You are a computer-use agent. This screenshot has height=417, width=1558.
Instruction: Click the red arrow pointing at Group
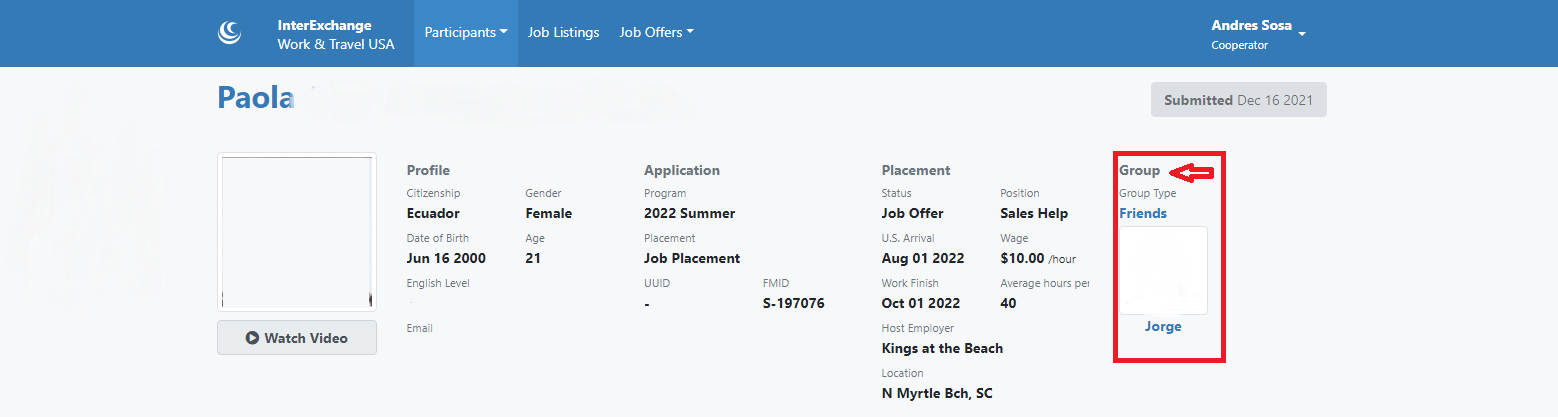1191,174
